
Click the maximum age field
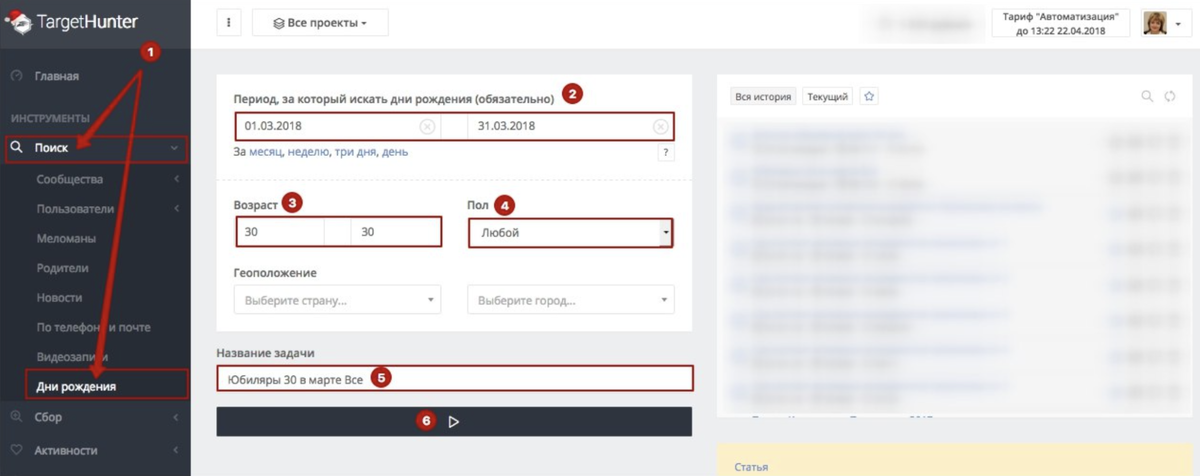tap(395, 232)
